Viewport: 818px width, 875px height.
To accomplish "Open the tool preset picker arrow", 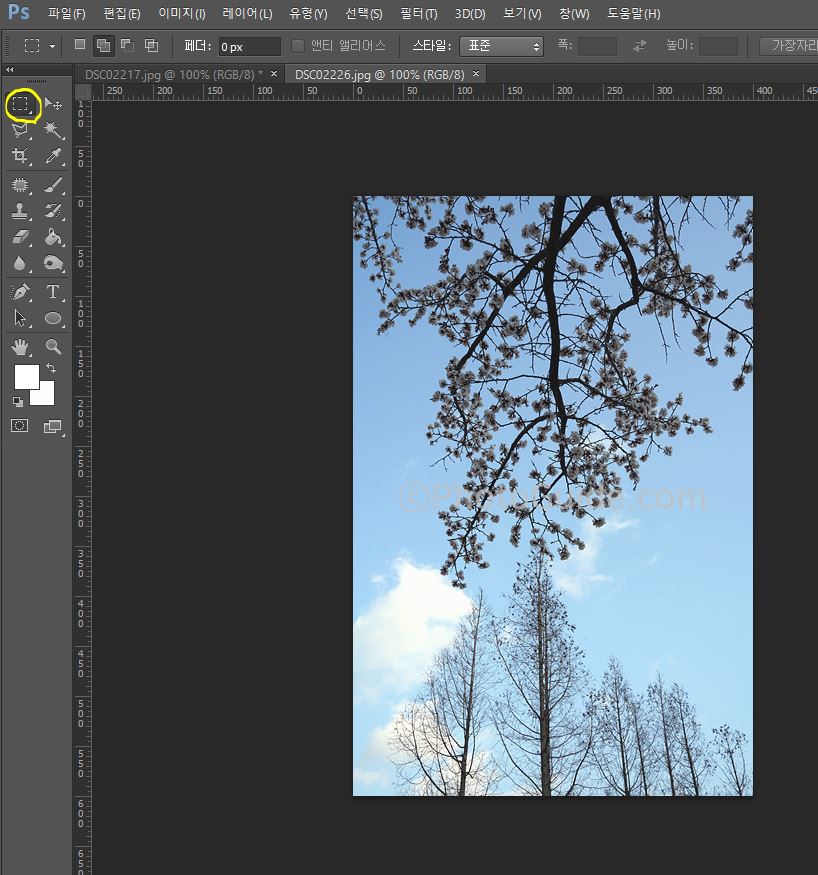I will (x=52, y=46).
